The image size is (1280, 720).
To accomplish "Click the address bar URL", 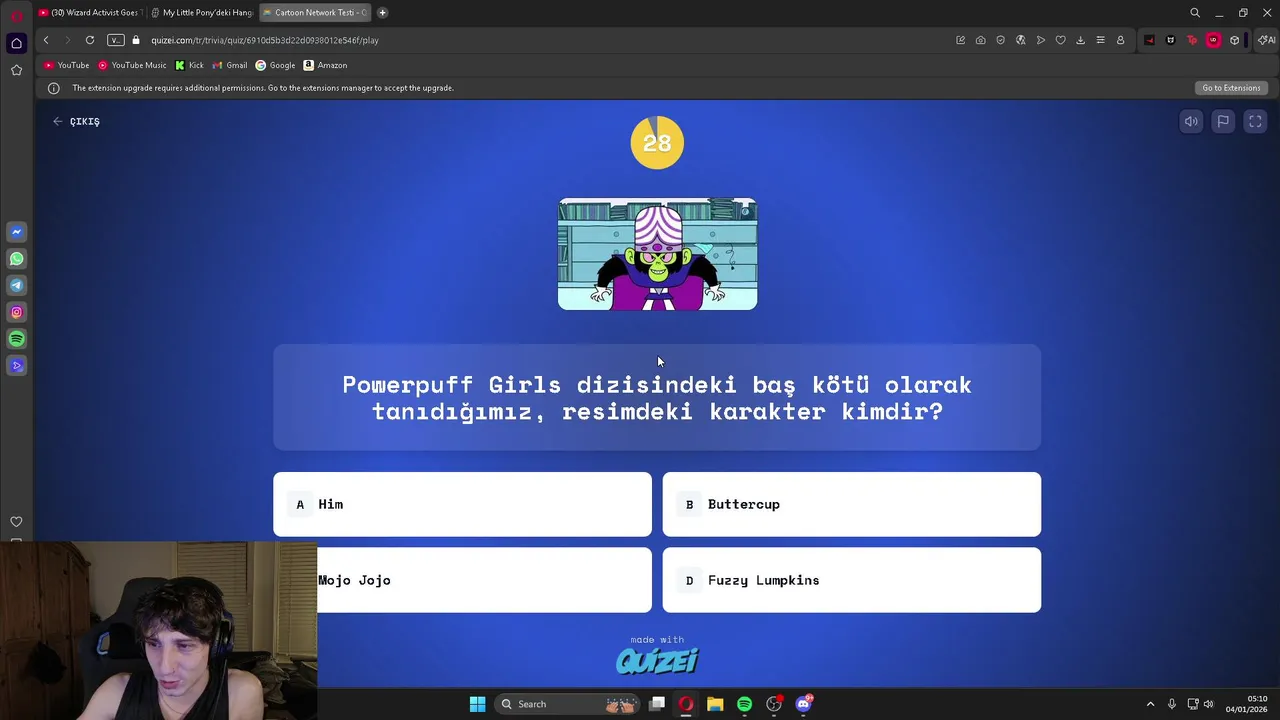I will [x=265, y=40].
